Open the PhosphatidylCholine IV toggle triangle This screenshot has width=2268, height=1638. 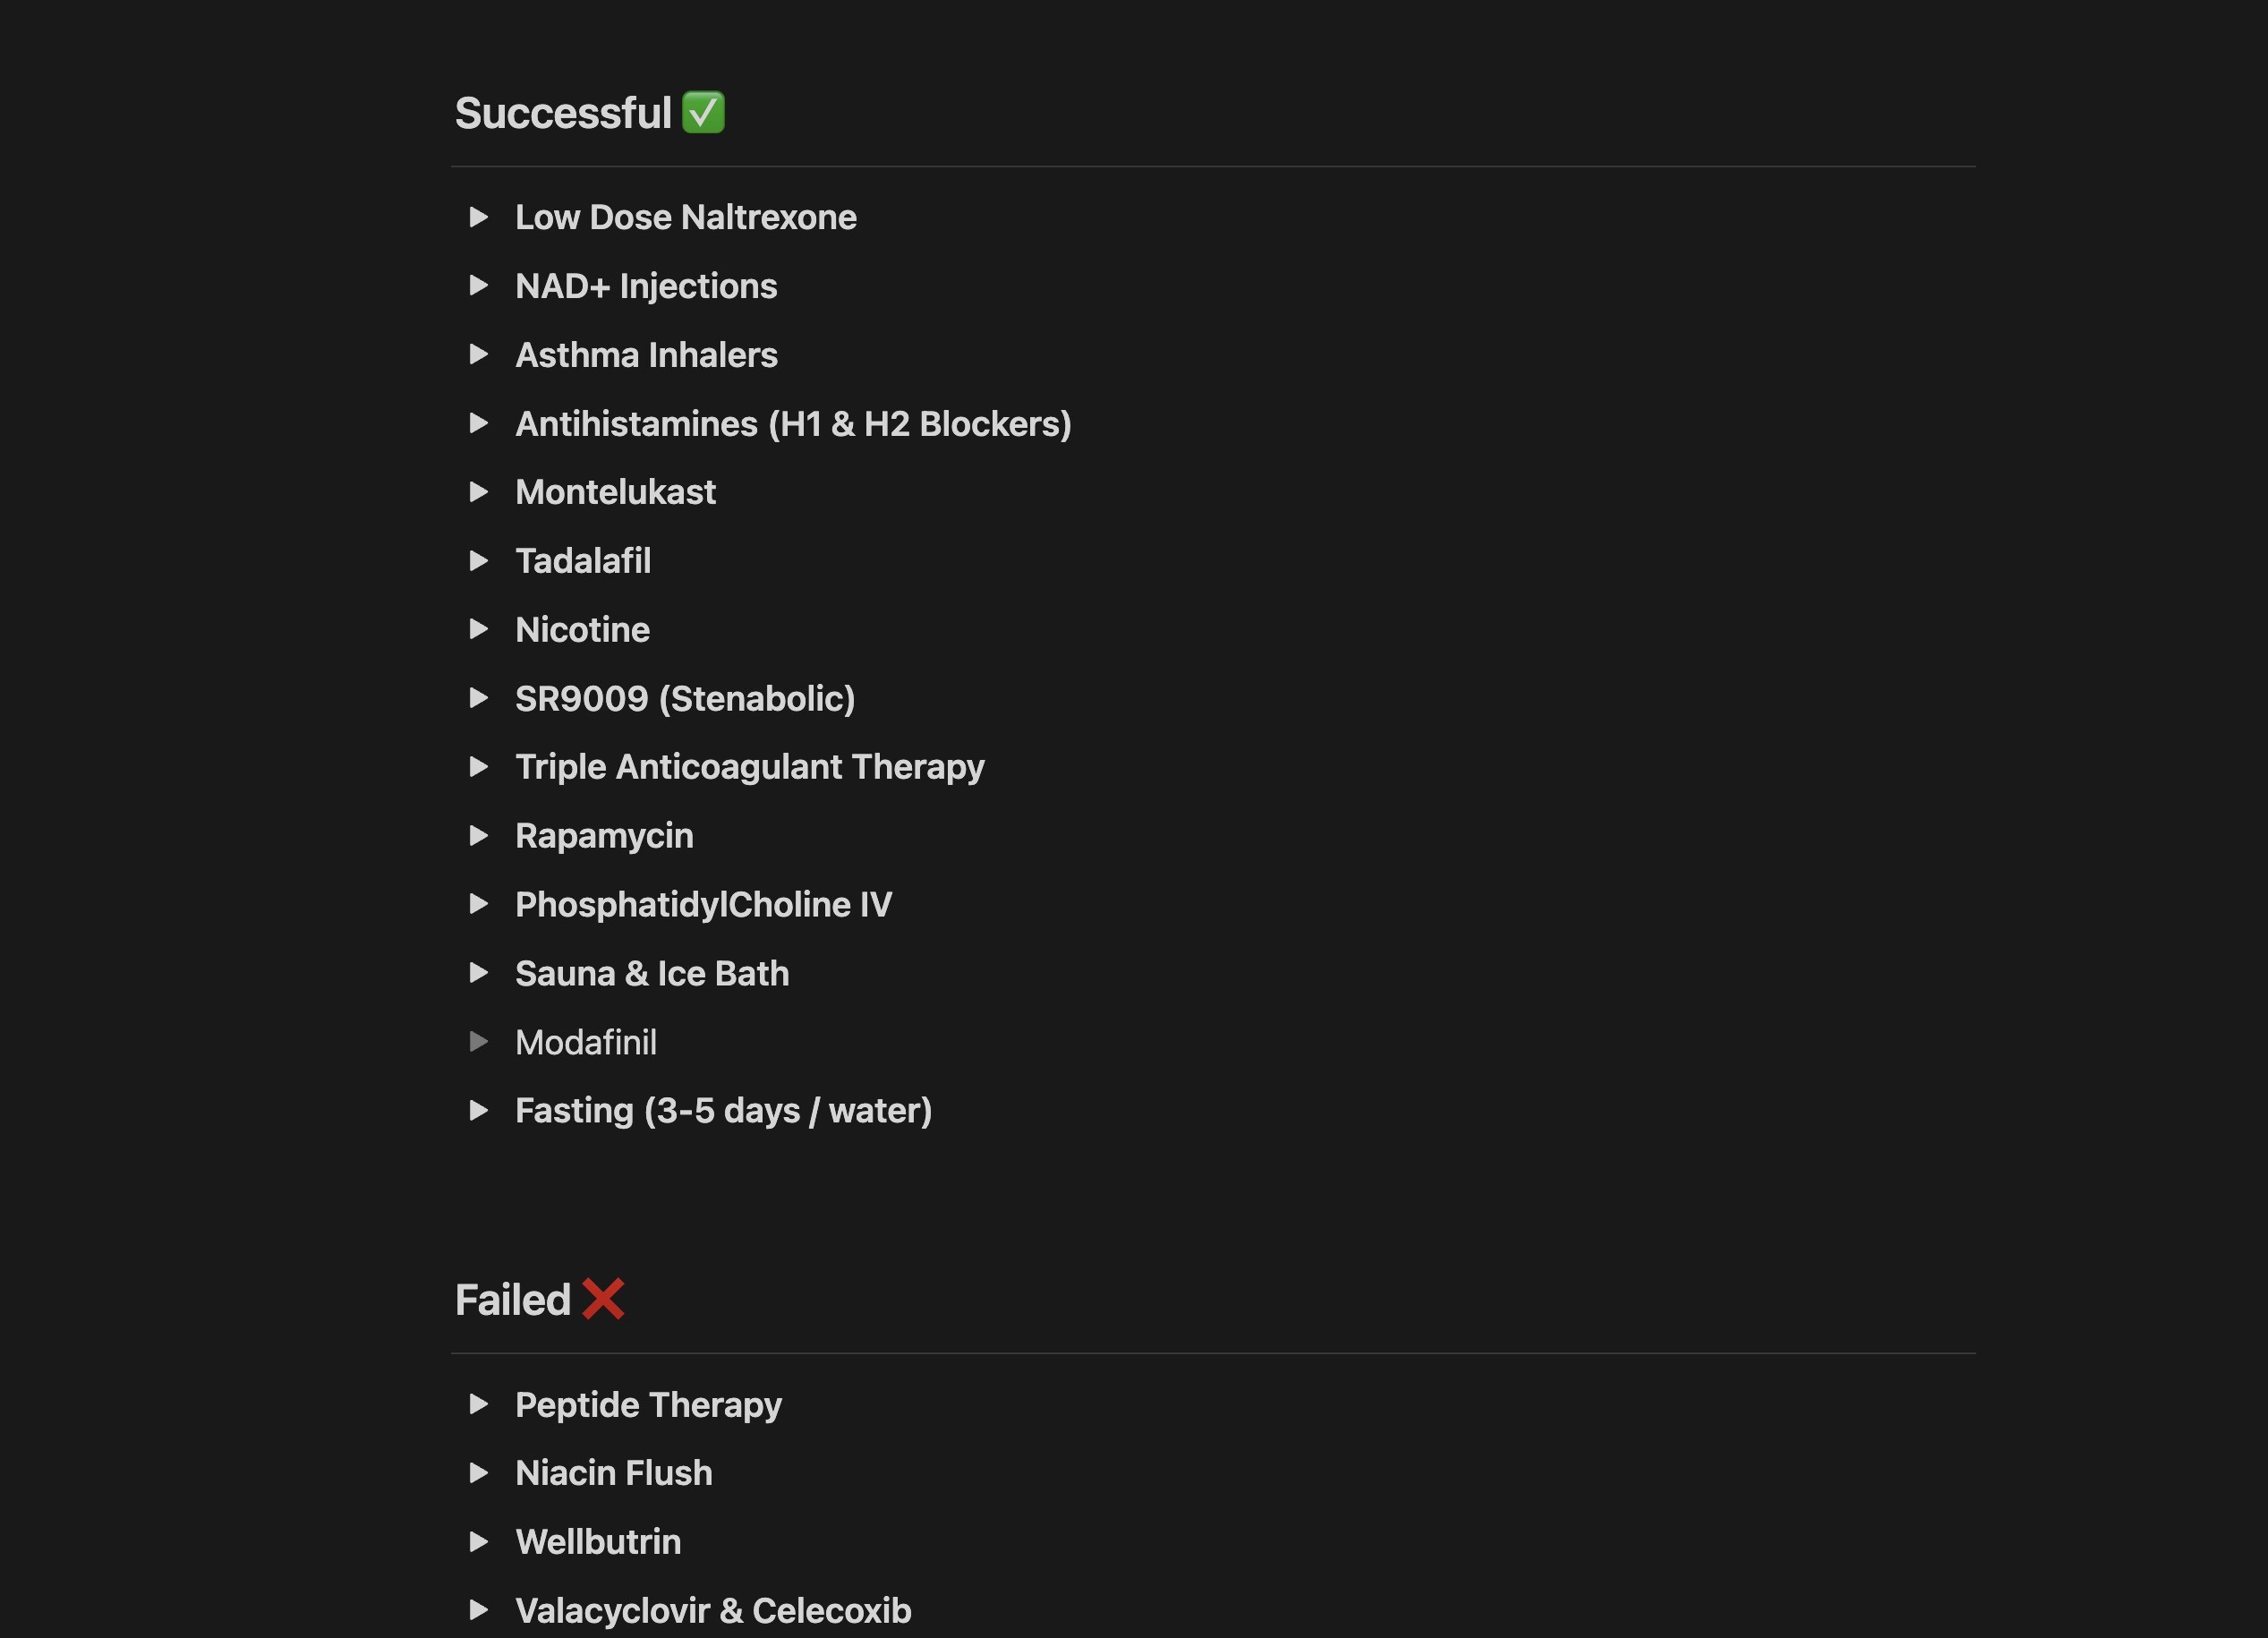point(479,904)
